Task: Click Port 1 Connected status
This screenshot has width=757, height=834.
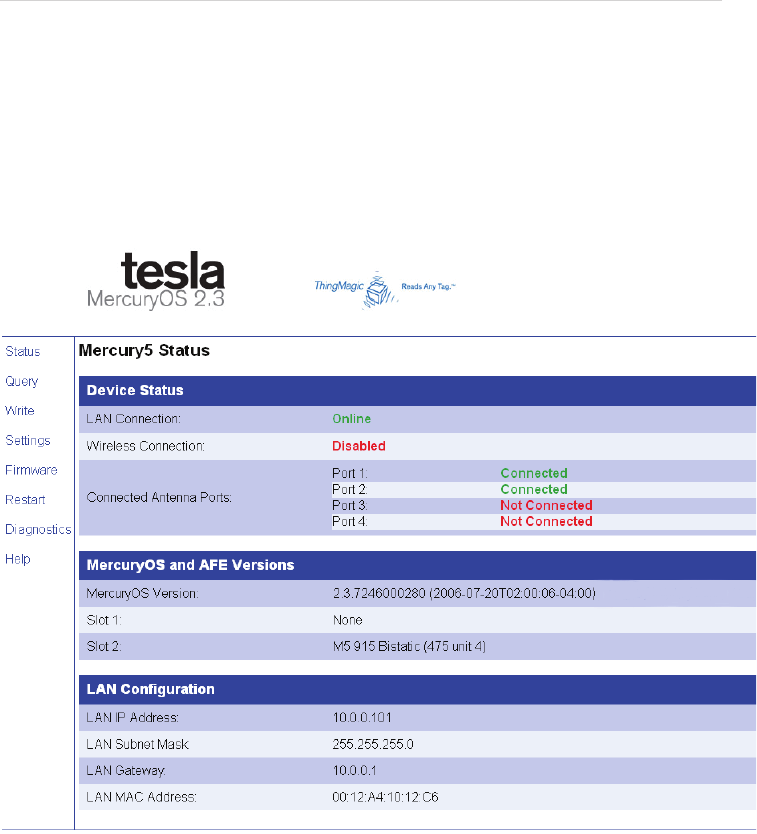Action: (x=534, y=473)
